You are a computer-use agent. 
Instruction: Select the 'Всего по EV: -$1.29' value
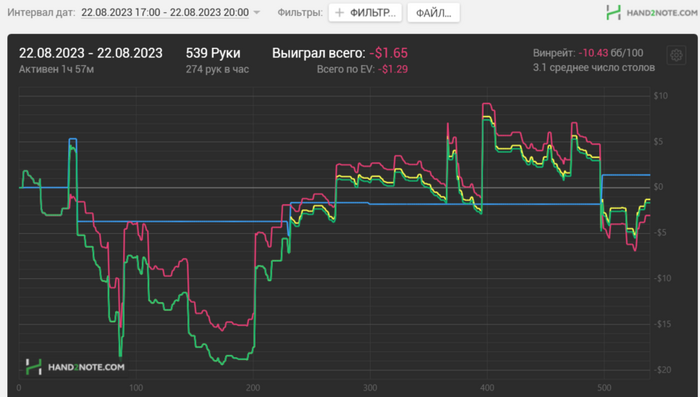(362, 69)
